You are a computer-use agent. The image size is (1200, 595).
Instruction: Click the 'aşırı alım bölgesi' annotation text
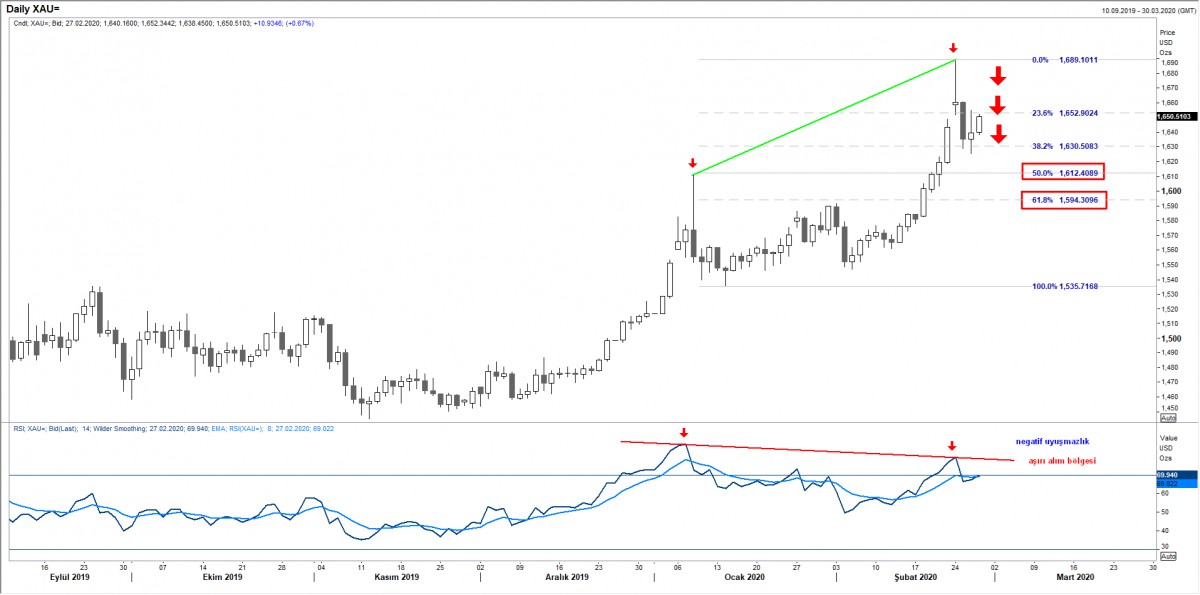tap(1062, 460)
